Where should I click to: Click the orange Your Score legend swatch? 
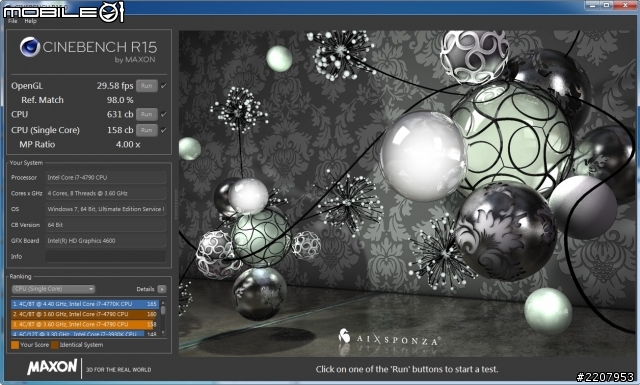pos(15,345)
